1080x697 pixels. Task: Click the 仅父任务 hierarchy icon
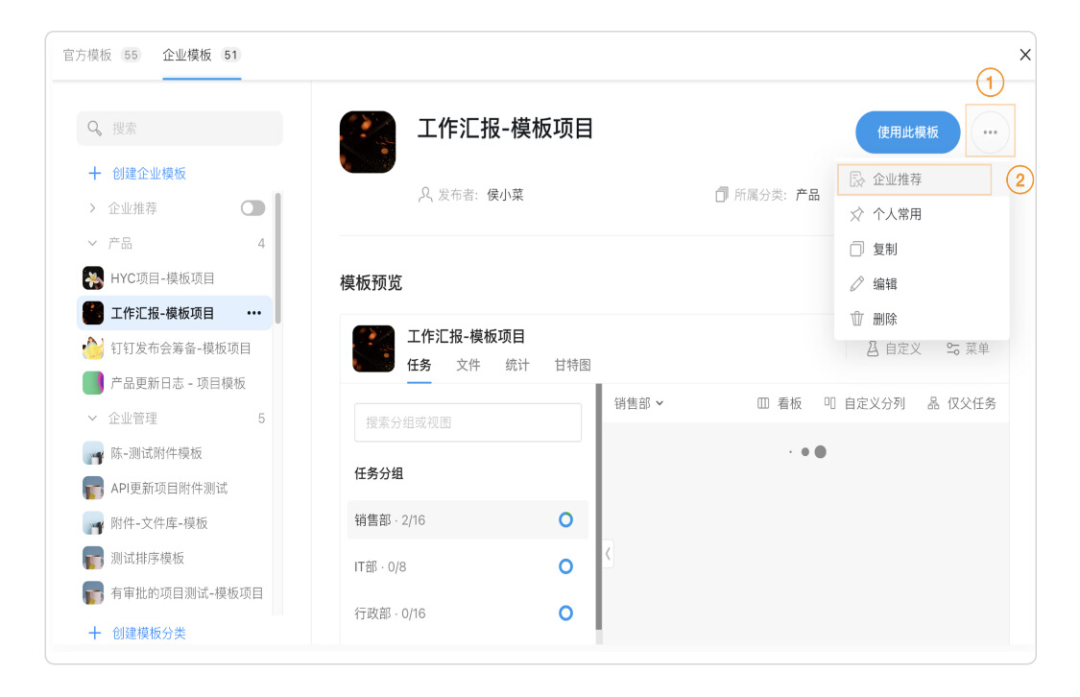933,404
